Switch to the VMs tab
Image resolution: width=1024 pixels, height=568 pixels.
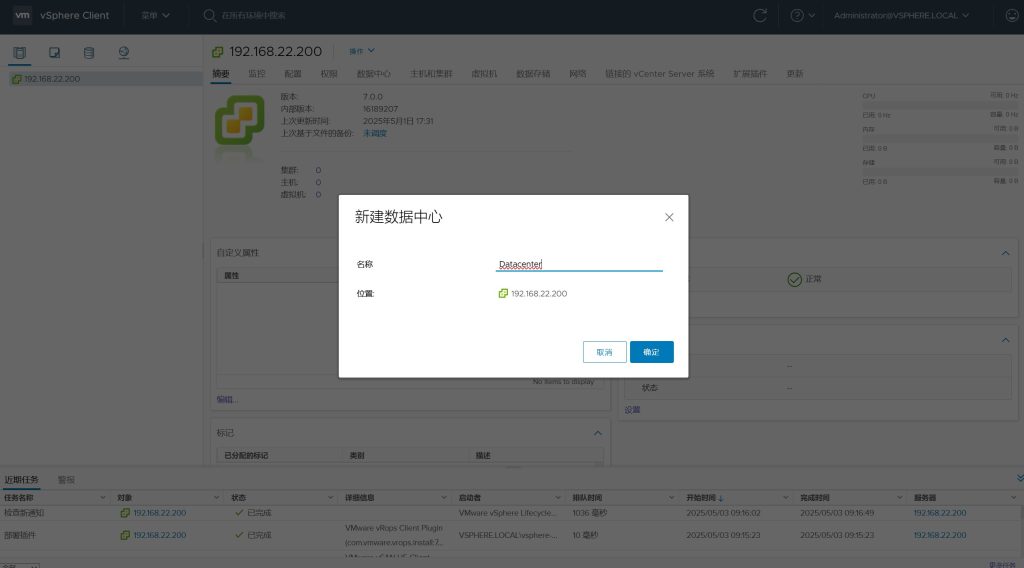pos(484,74)
